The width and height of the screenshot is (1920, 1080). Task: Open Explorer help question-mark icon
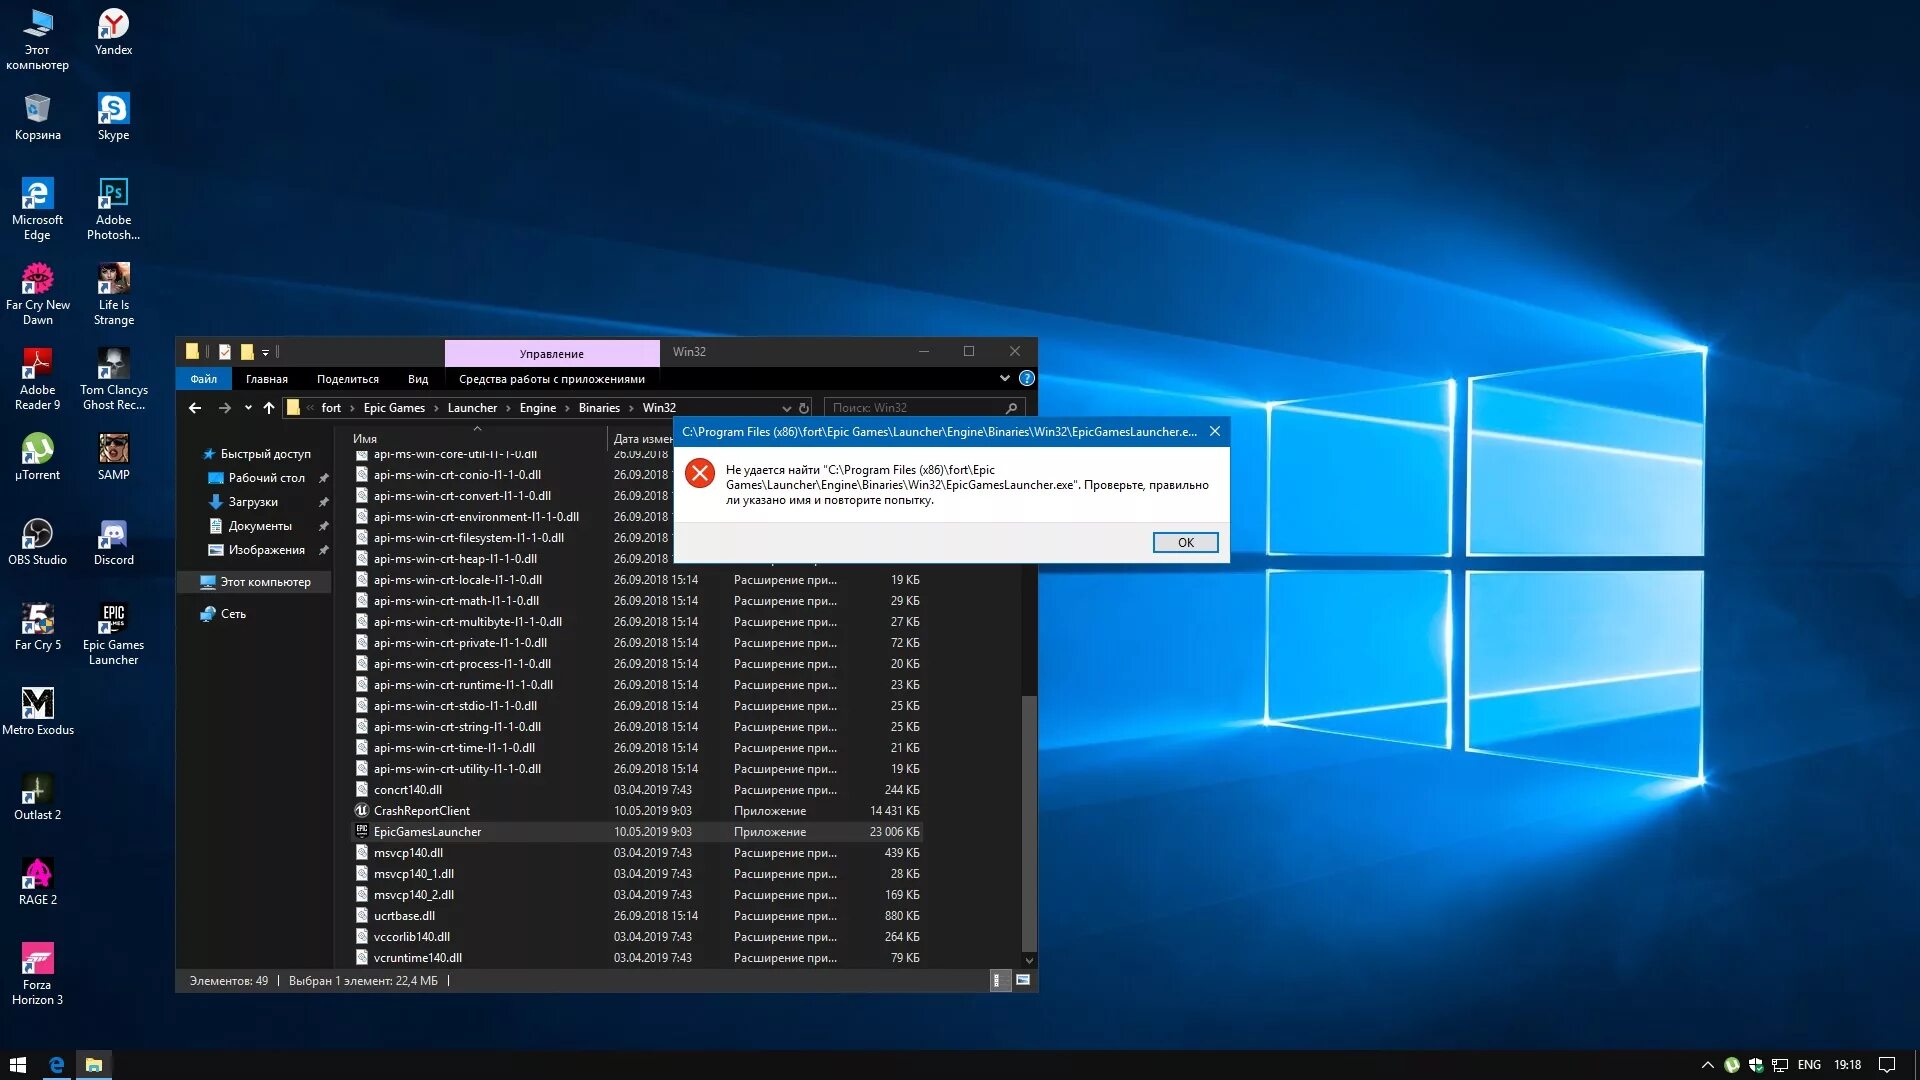point(1026,378)
